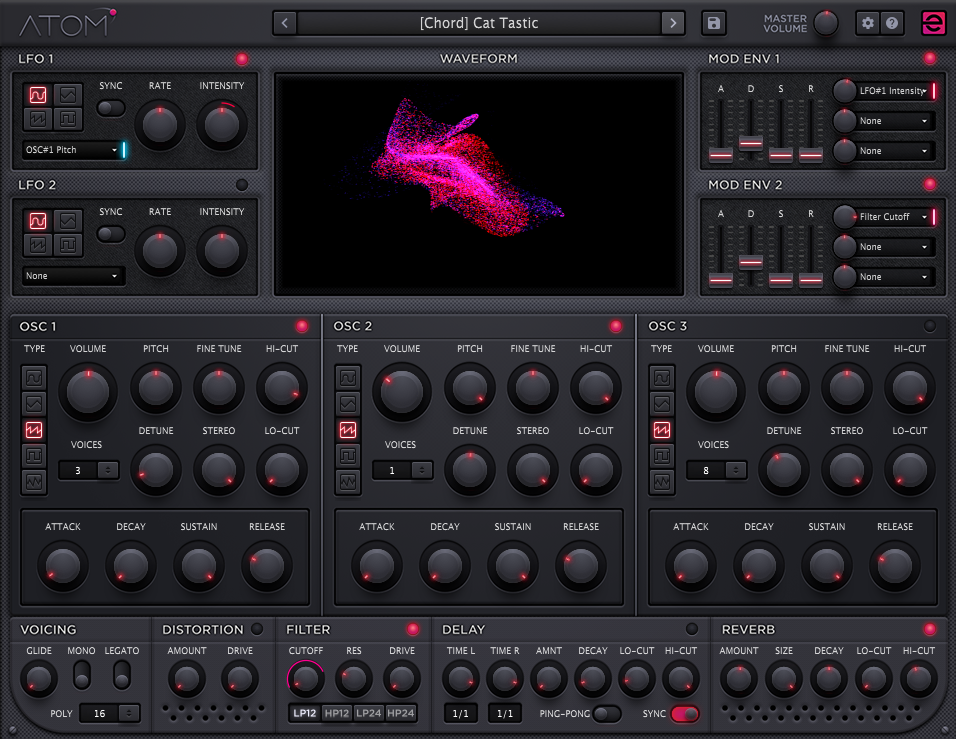Select the LP24 filter mode

click(368, 713)
